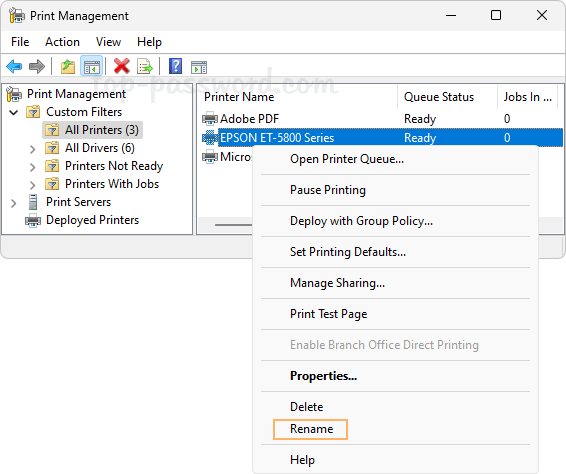Expand the Printers Not Ready node
Screen dimensions: 566x474
pos(32,167)
